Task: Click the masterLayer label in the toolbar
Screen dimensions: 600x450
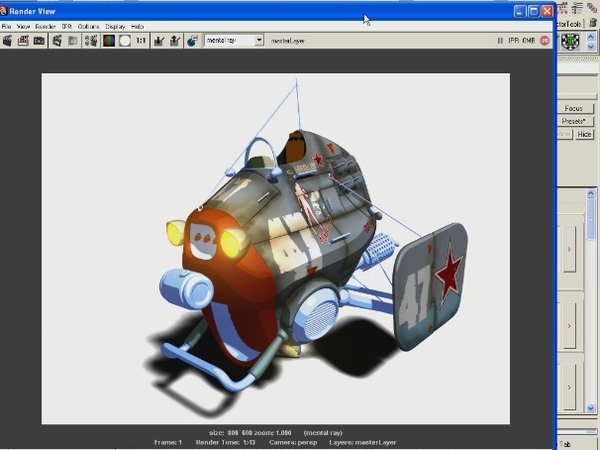Action: click(288, 41)
